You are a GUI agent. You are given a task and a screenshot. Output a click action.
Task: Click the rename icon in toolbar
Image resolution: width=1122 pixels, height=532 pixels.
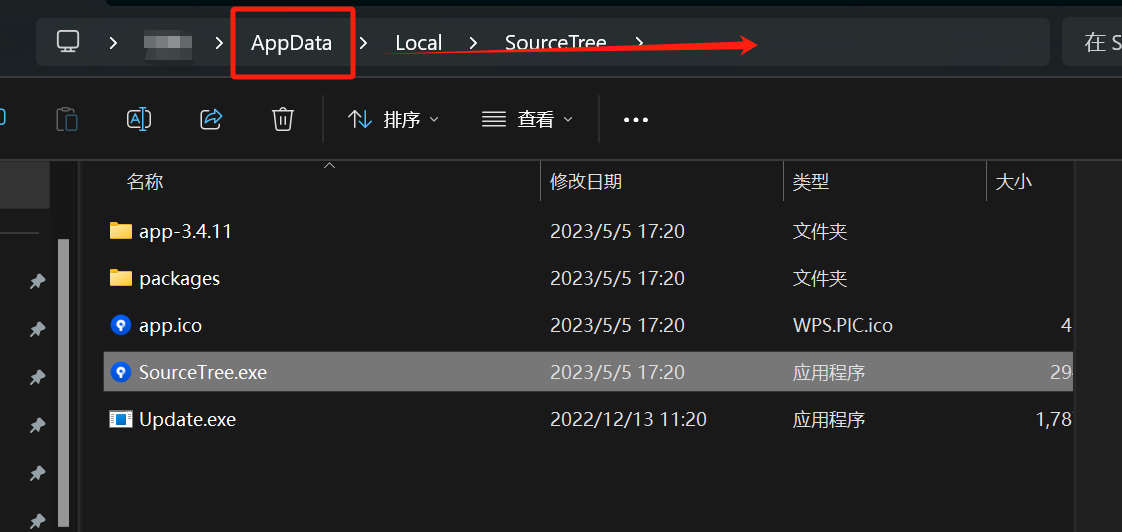point(139,119)
